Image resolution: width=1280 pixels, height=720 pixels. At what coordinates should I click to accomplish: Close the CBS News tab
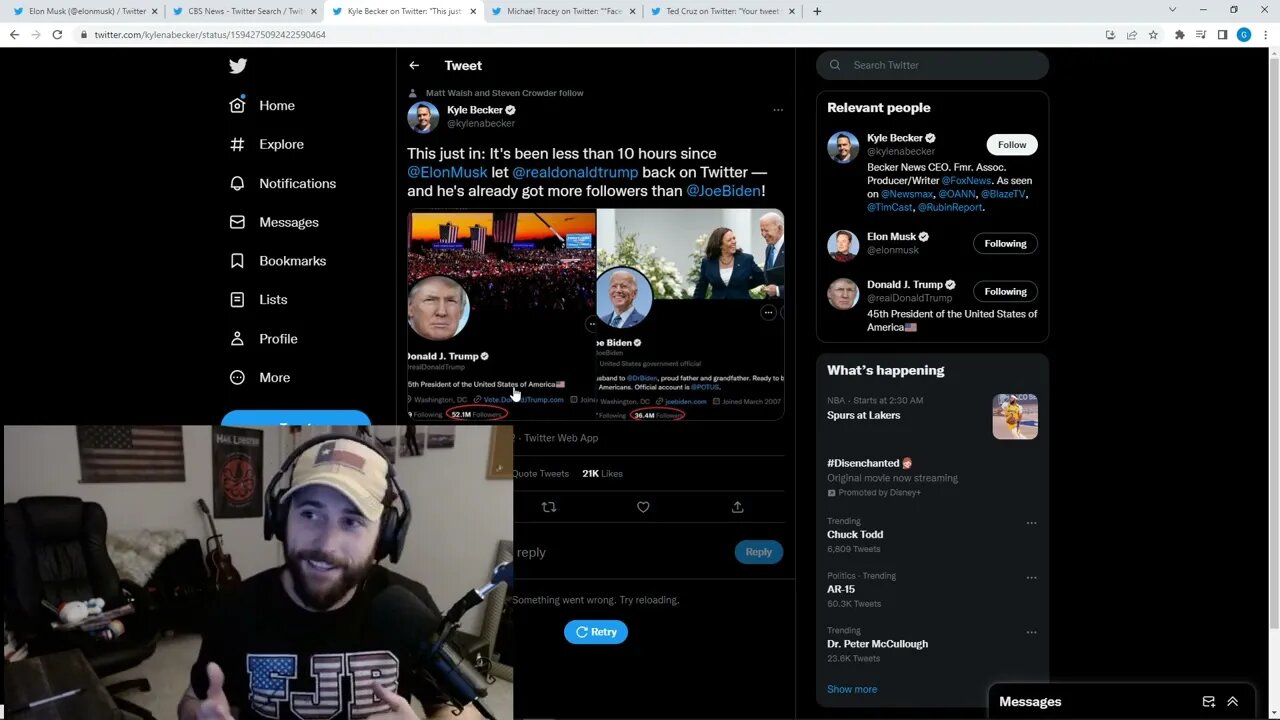point(314,11)
